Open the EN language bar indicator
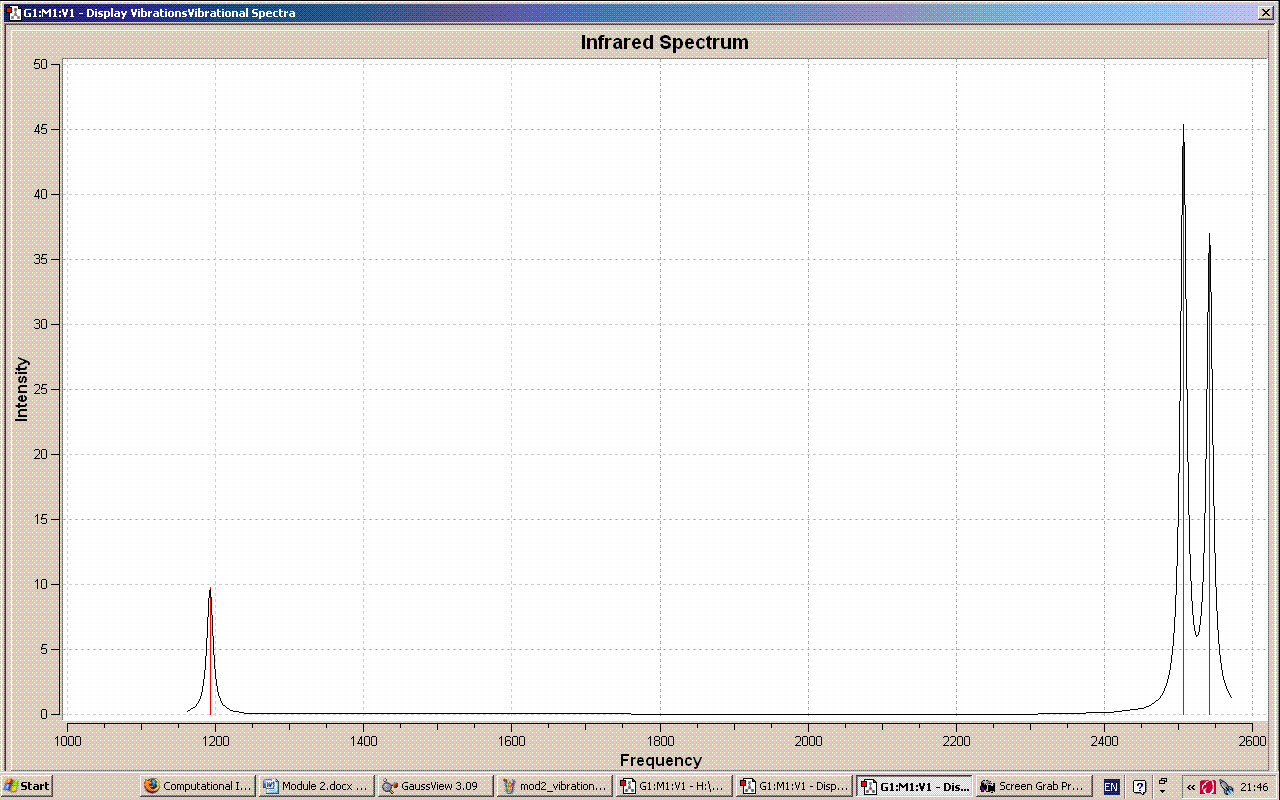1280x800 pixels. tap(1111, 786)
